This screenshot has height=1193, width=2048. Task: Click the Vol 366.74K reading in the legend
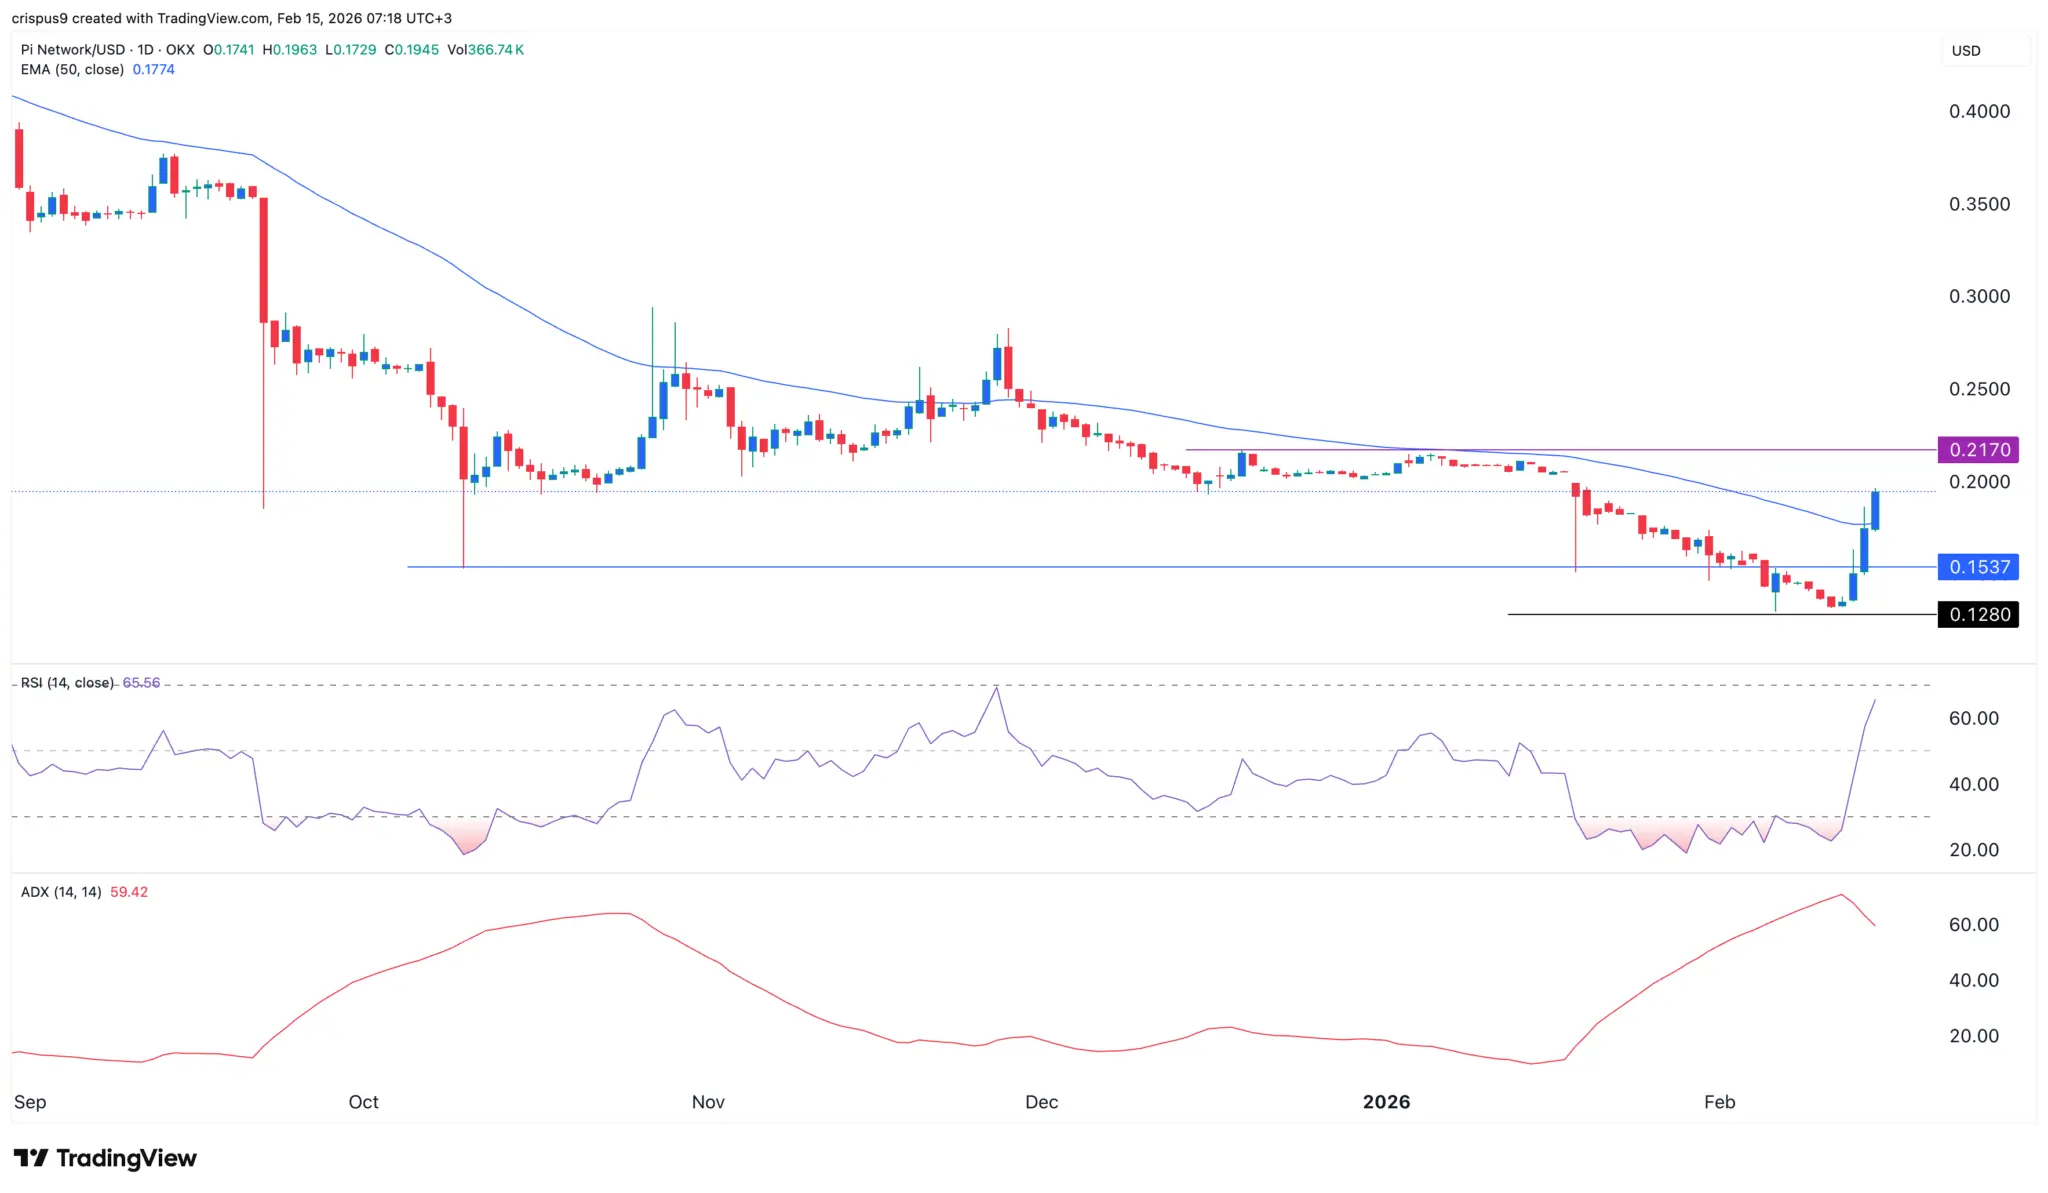pos(485,49)
